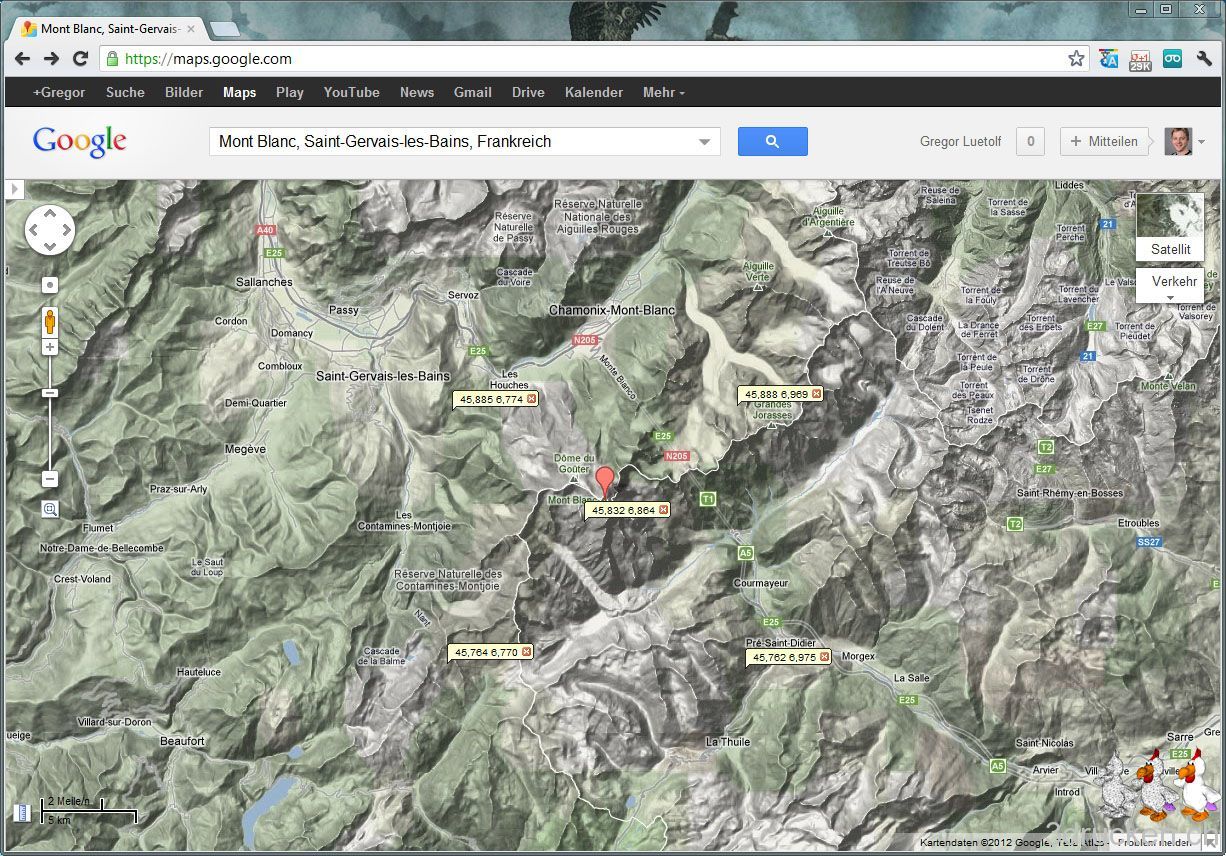Switch to Satellit map view
The height and width of the screenshot is (856, 1226).
click(x=1170, y=227)
